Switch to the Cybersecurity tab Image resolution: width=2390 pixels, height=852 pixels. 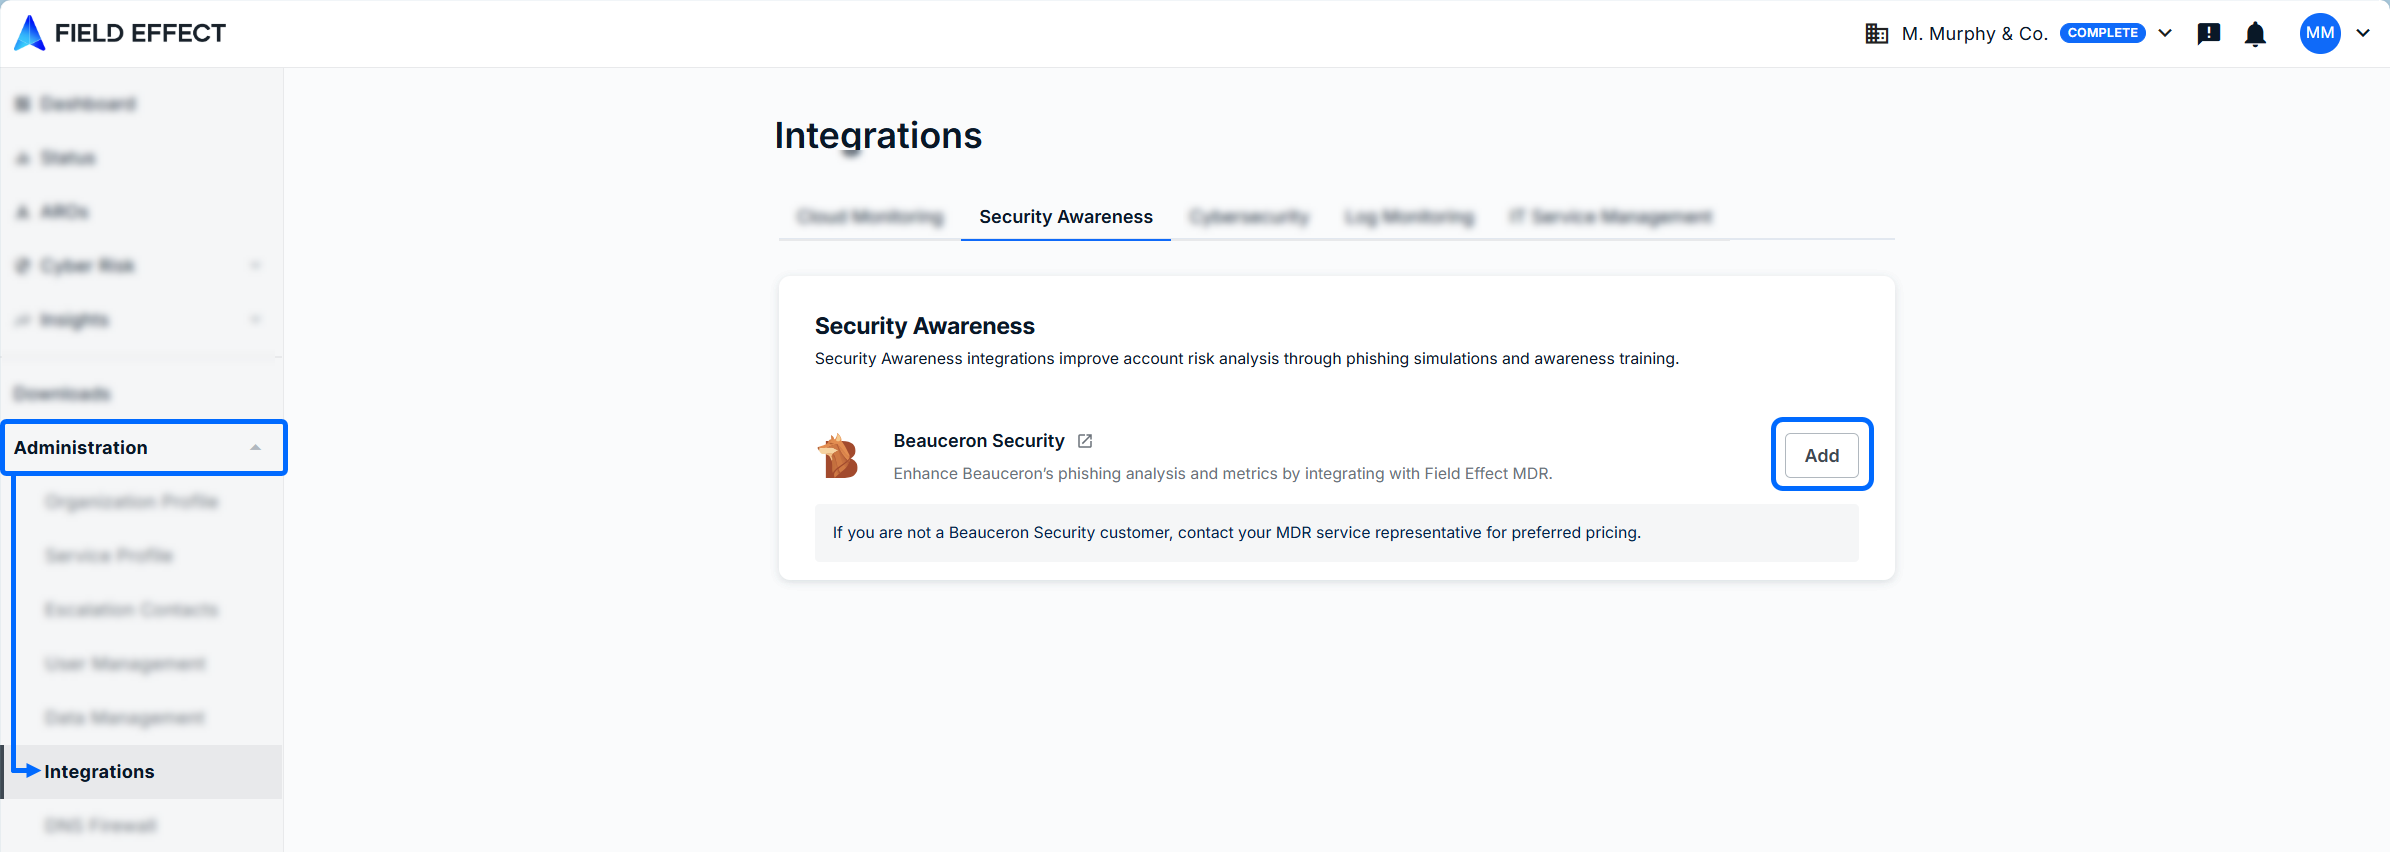1249,217
